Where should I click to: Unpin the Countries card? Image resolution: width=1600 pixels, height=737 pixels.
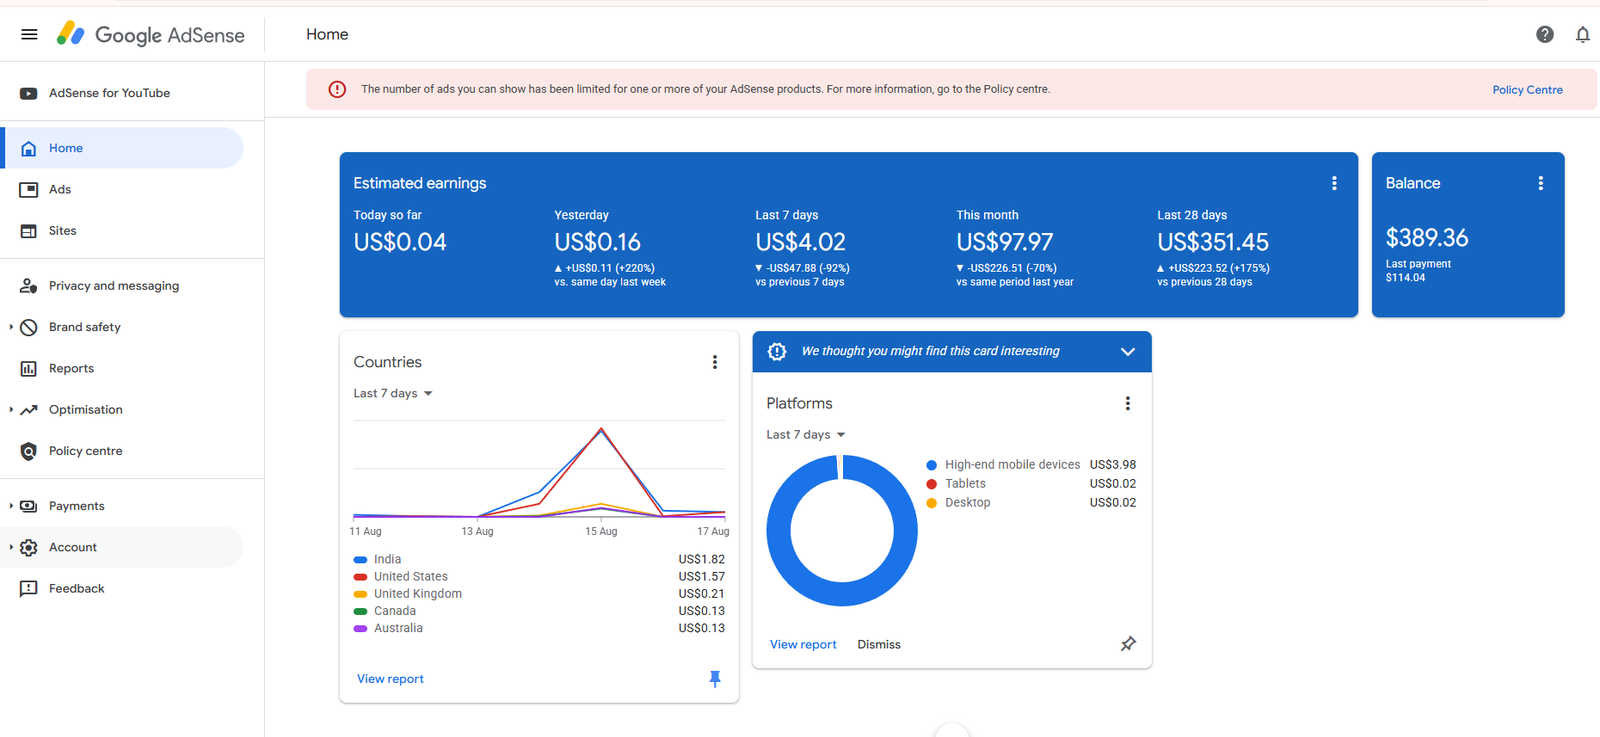click(715, 679)
